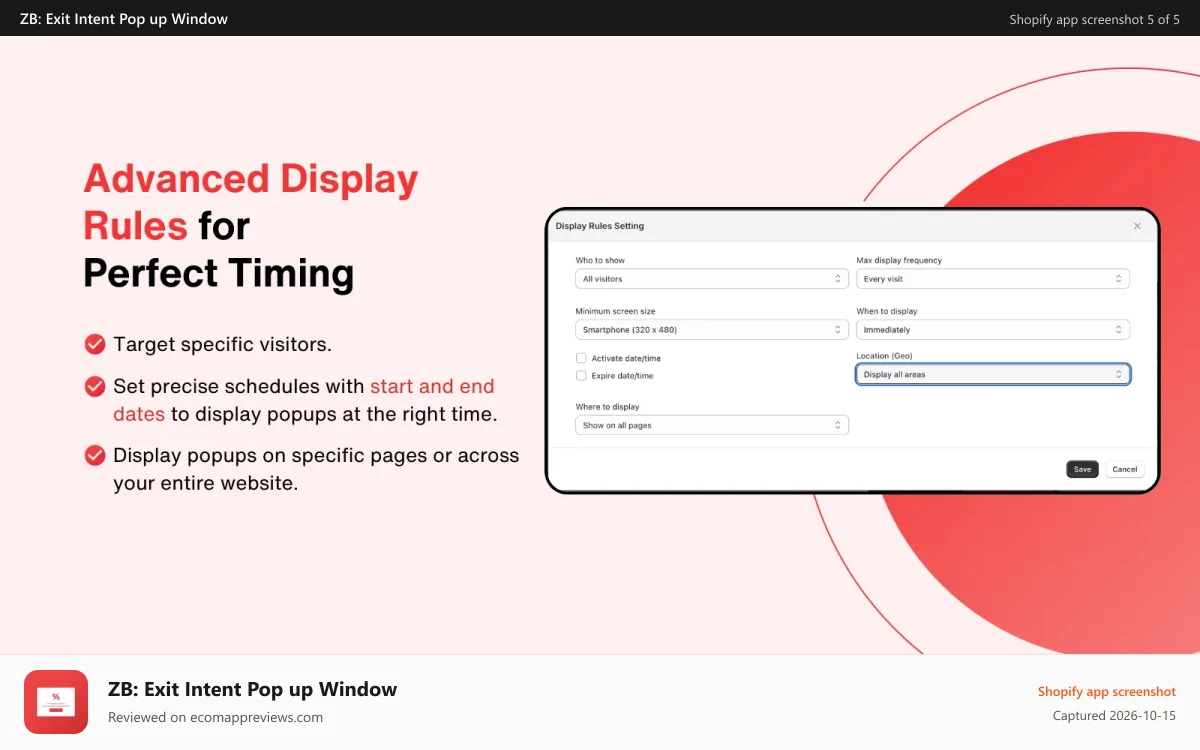Image resolution: width=1200 pixels, height=750 pixels.
Task: Click the 'Reviewed on ecomappreviews.com' text
Action: pyautogui.click(x=215, y=717)
